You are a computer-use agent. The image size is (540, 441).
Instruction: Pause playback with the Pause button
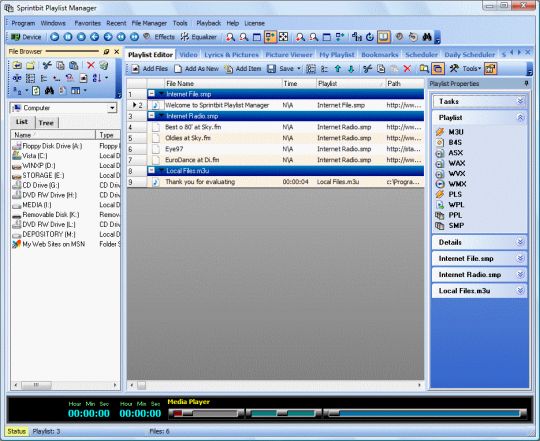(x=68, y=37)
